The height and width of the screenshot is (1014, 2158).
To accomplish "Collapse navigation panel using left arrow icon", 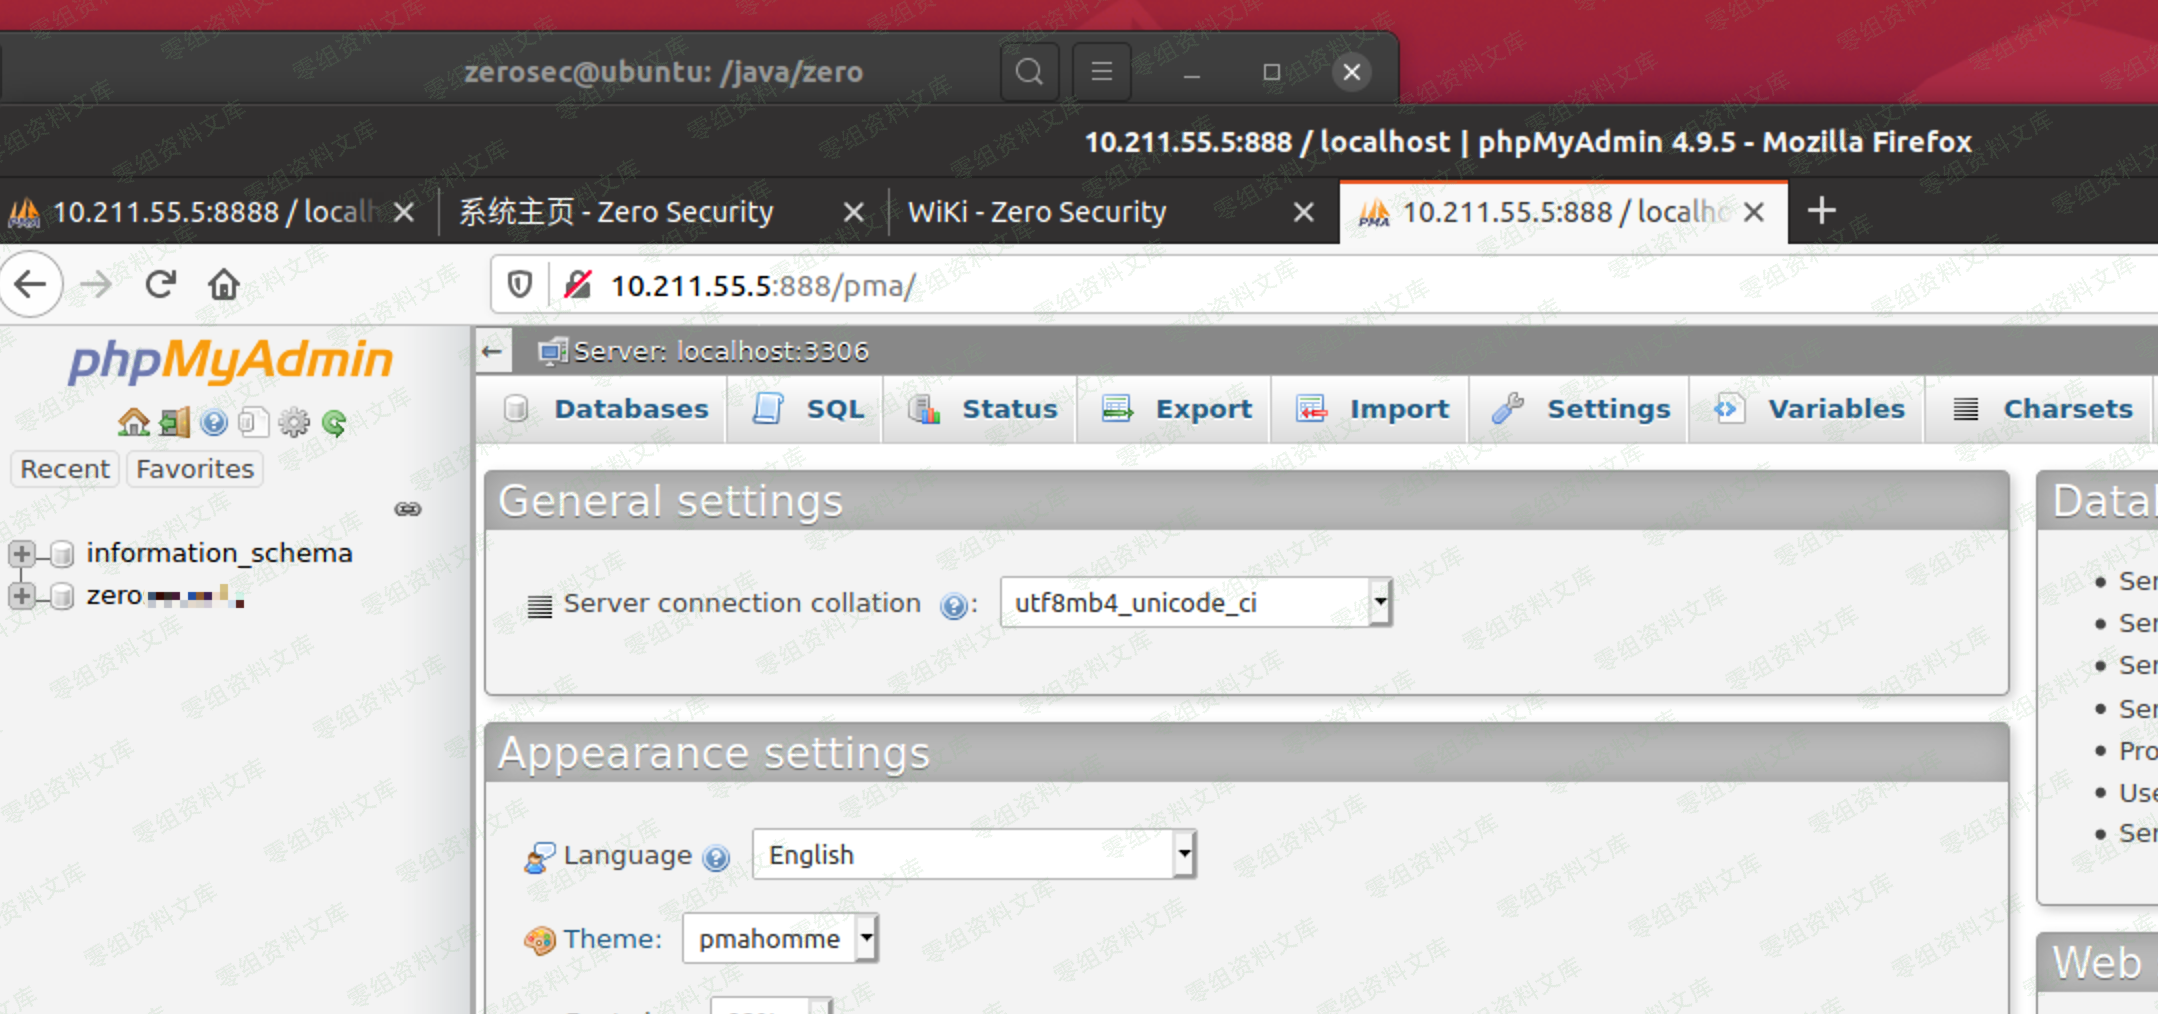I will coord(492,351).
